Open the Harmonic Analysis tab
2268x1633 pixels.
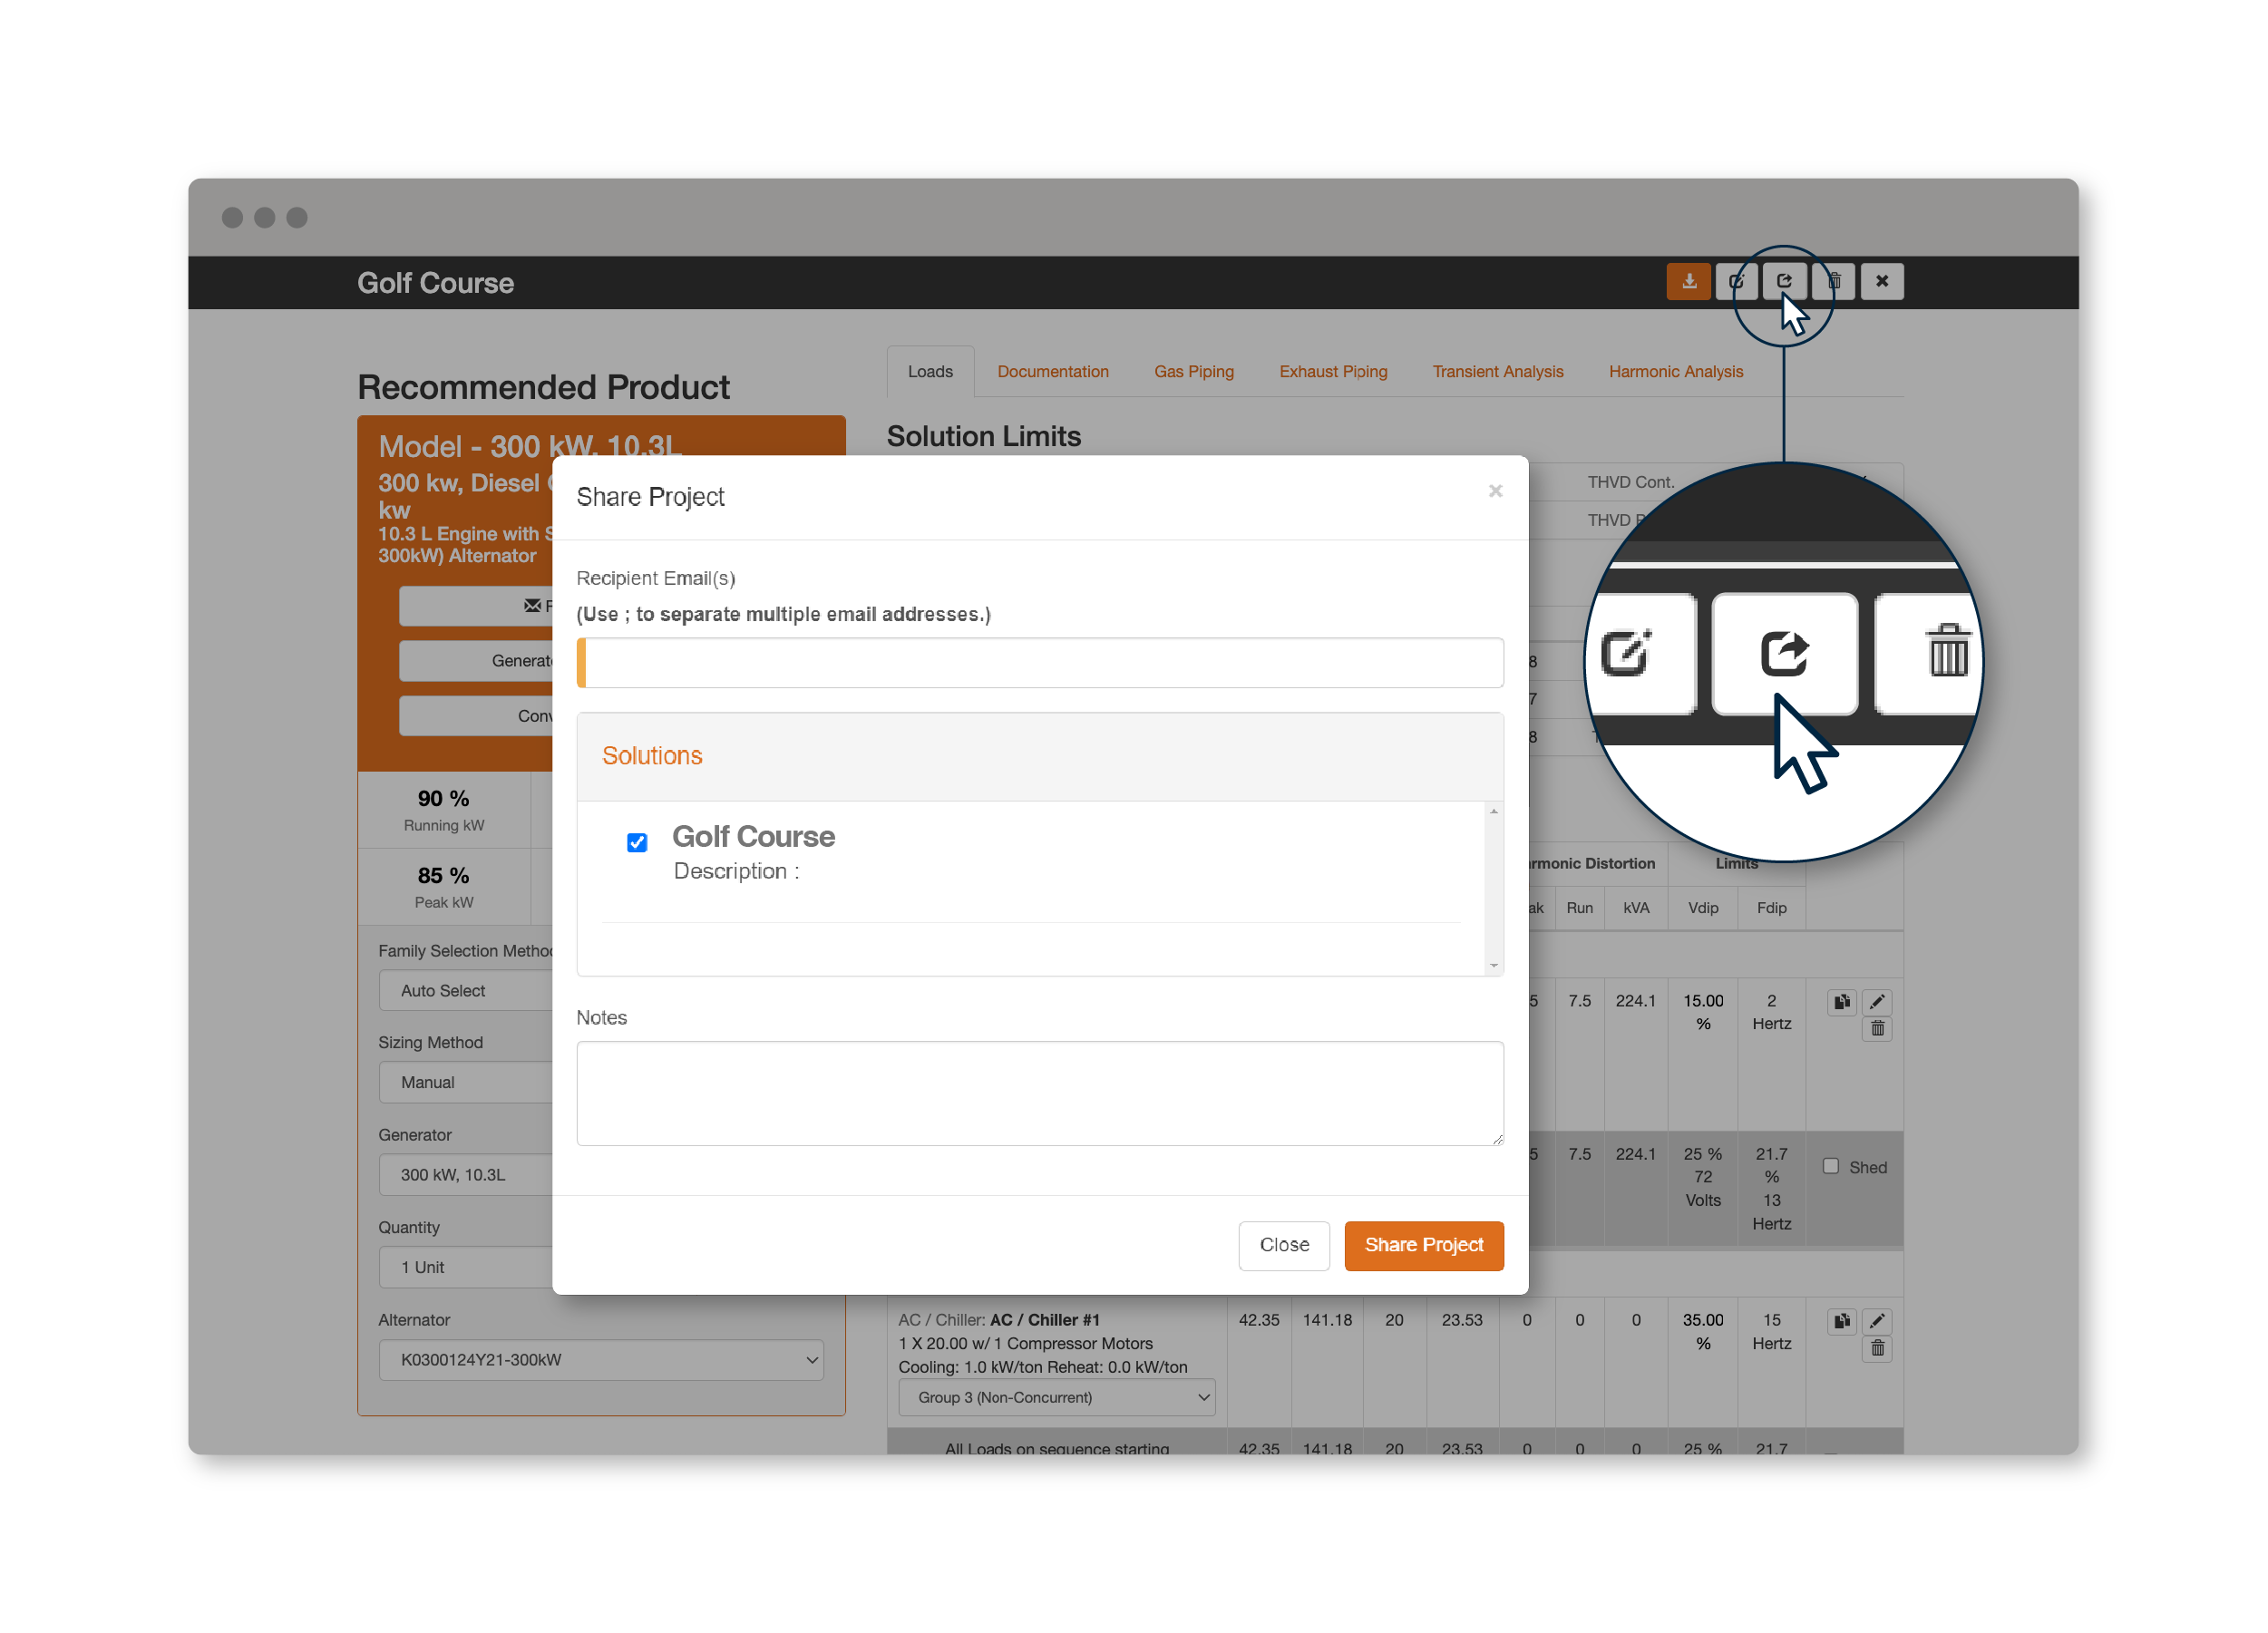point(1675,372)
